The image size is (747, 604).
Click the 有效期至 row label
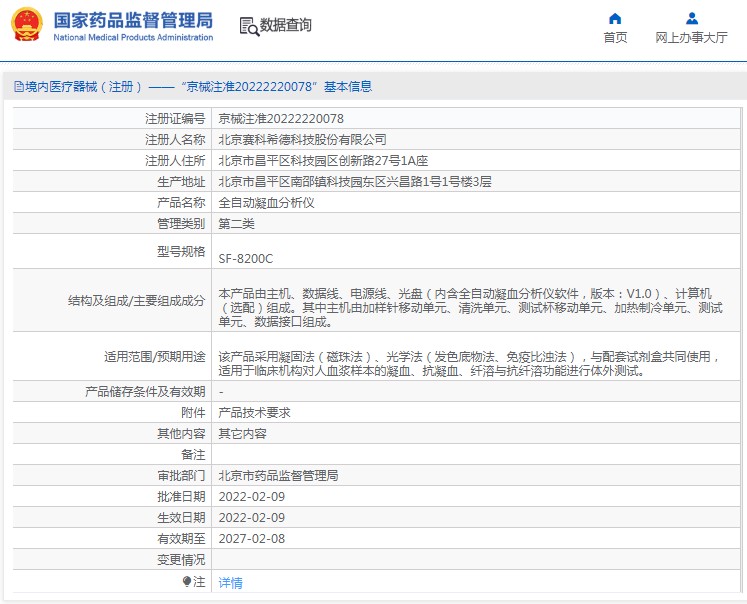[x=181, y=538]
